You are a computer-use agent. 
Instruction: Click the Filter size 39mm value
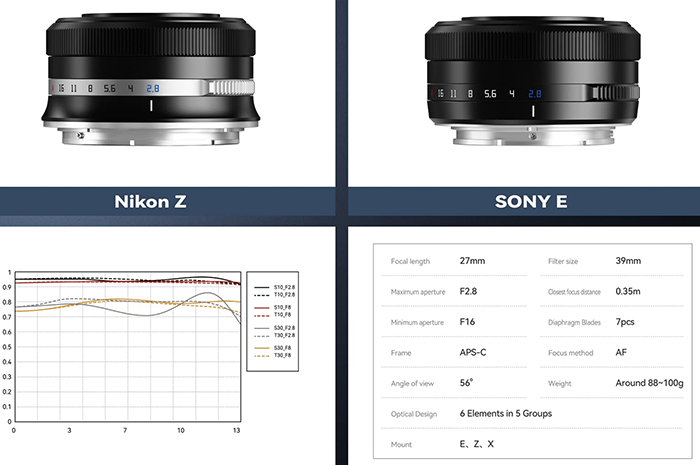pyautogui.click(x=628, y=261)
